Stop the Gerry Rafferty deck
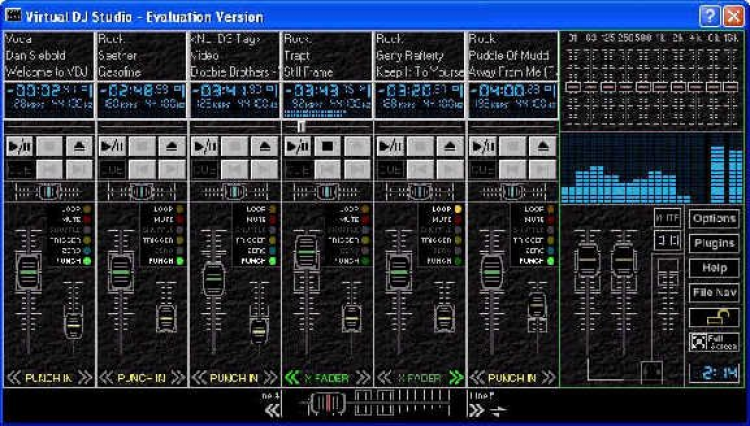 [420, 146]
